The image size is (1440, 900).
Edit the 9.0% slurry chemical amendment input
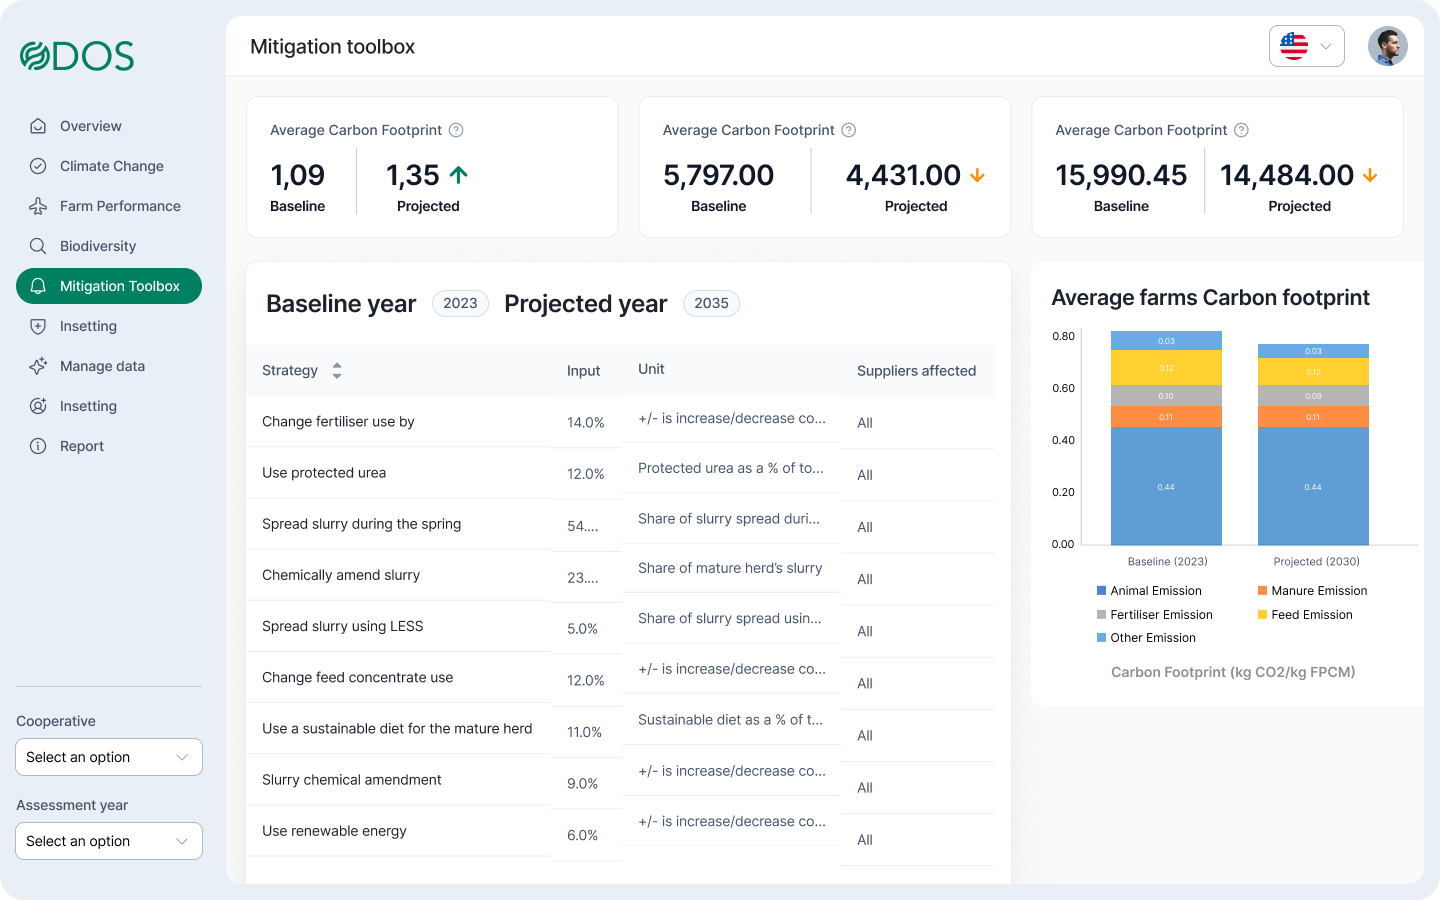pos(583,784)
